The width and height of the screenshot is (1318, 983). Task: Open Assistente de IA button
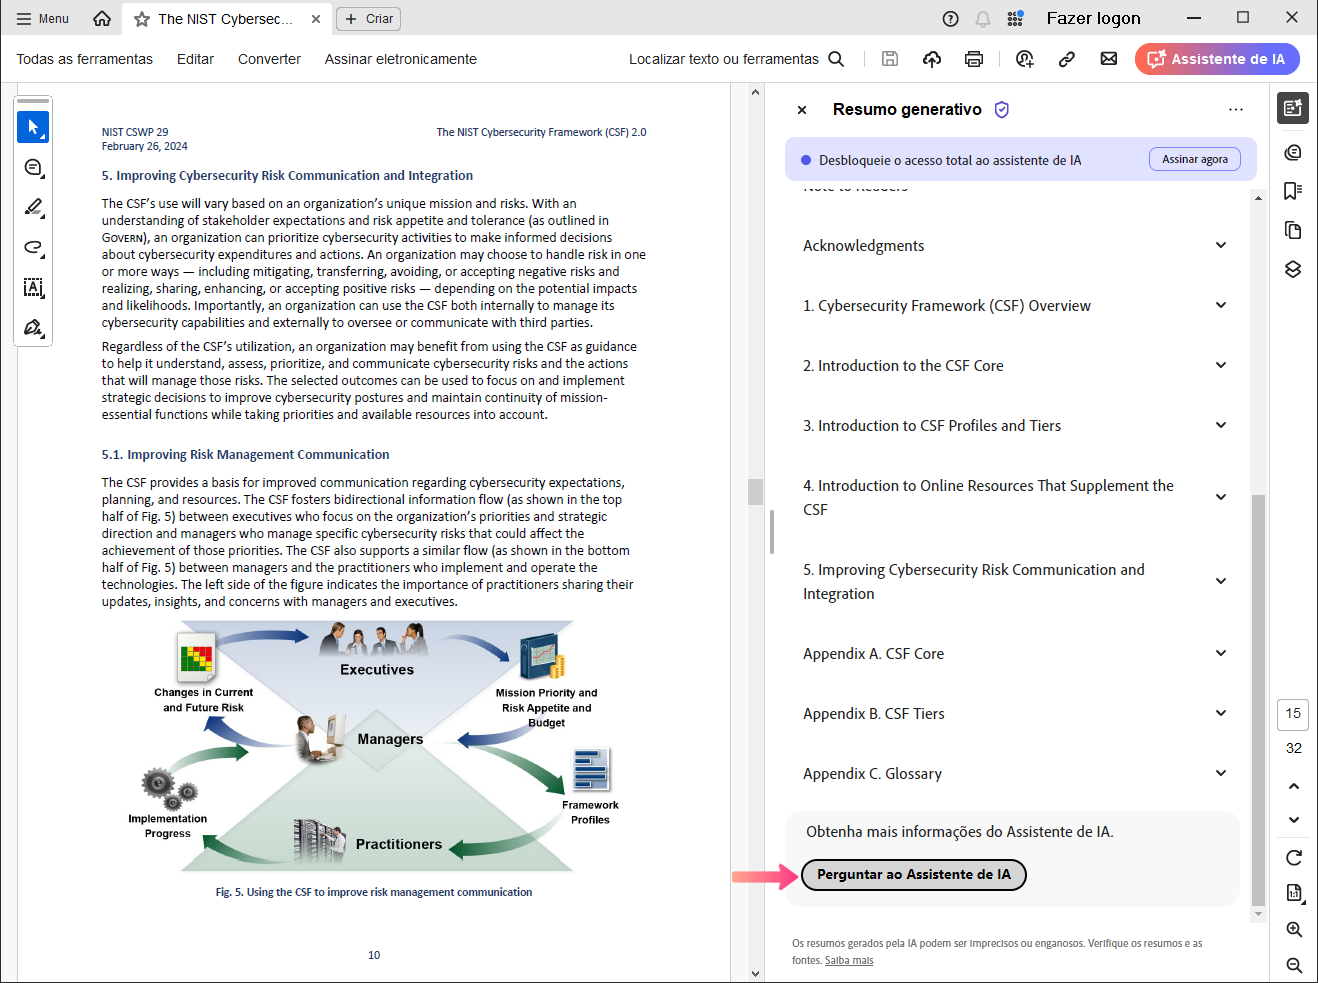1217,59
